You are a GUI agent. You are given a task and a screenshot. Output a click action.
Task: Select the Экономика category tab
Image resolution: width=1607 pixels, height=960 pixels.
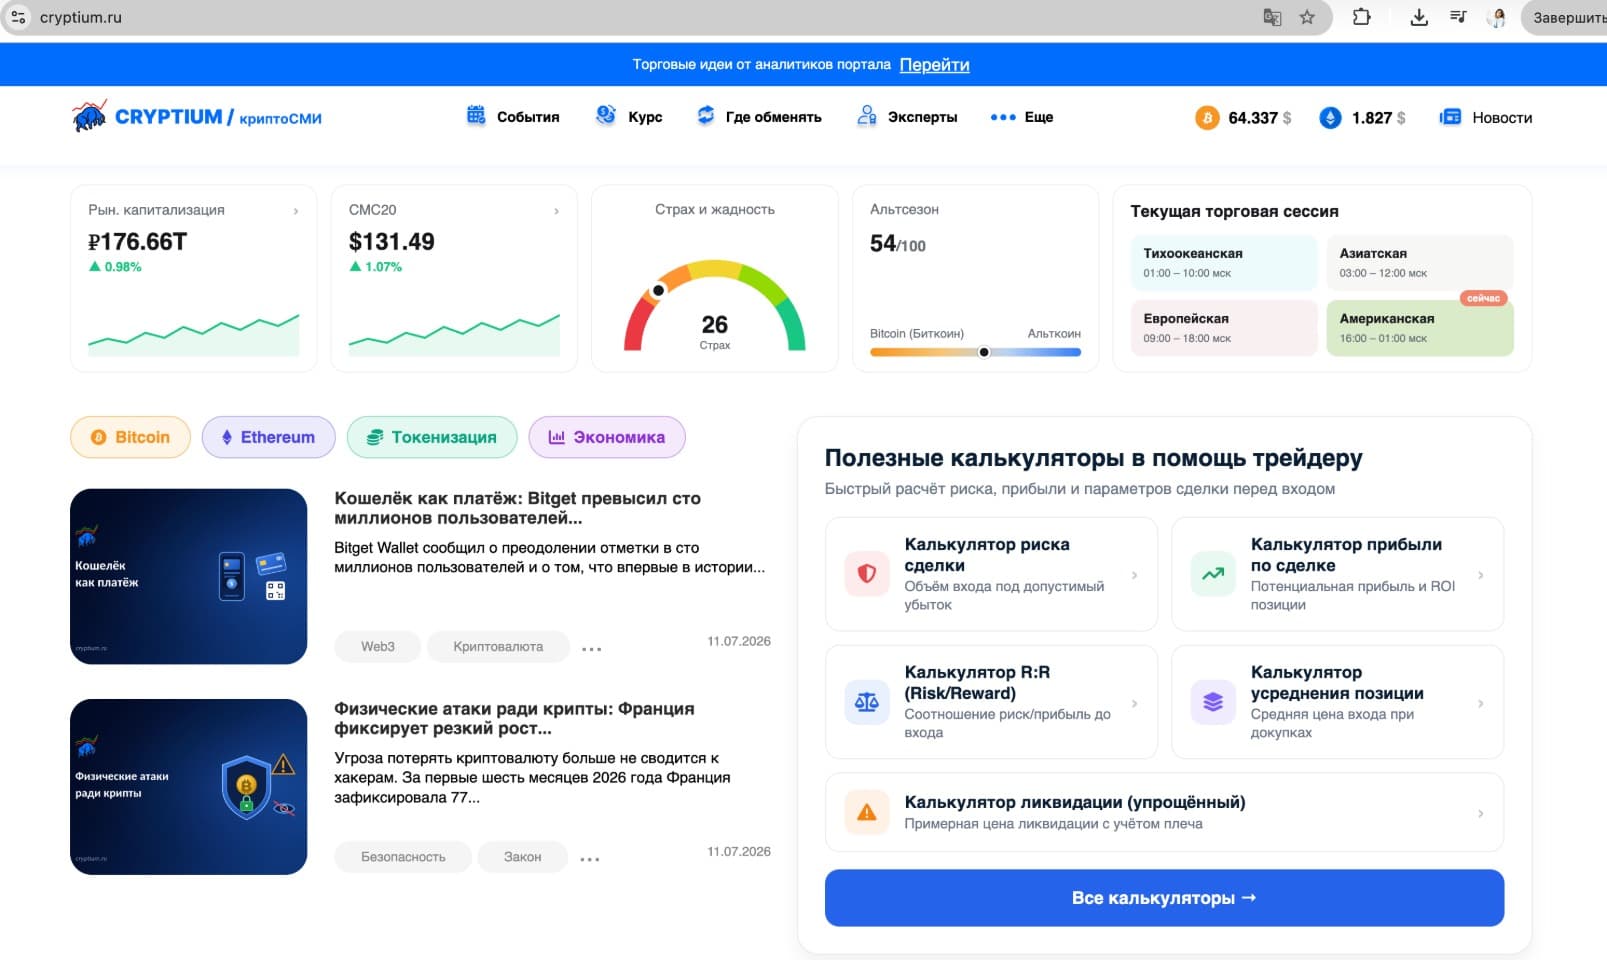607,437
